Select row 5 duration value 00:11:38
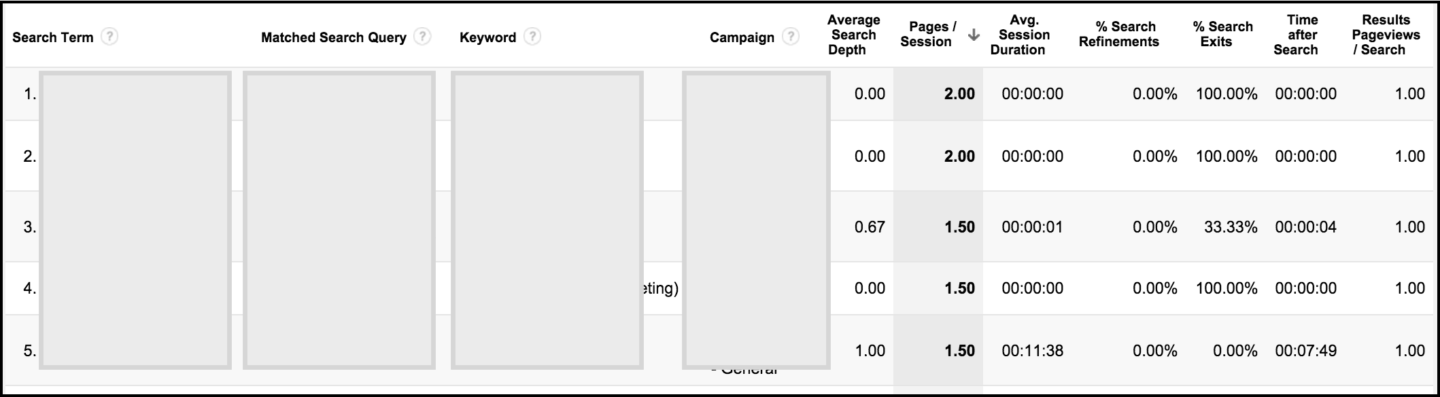The image size is (1440, 397). tap(1032, 351)
